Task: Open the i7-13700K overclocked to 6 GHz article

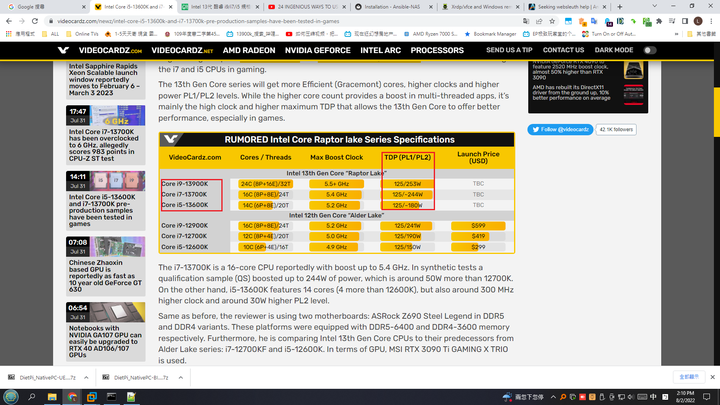Action: coord(105,145)
